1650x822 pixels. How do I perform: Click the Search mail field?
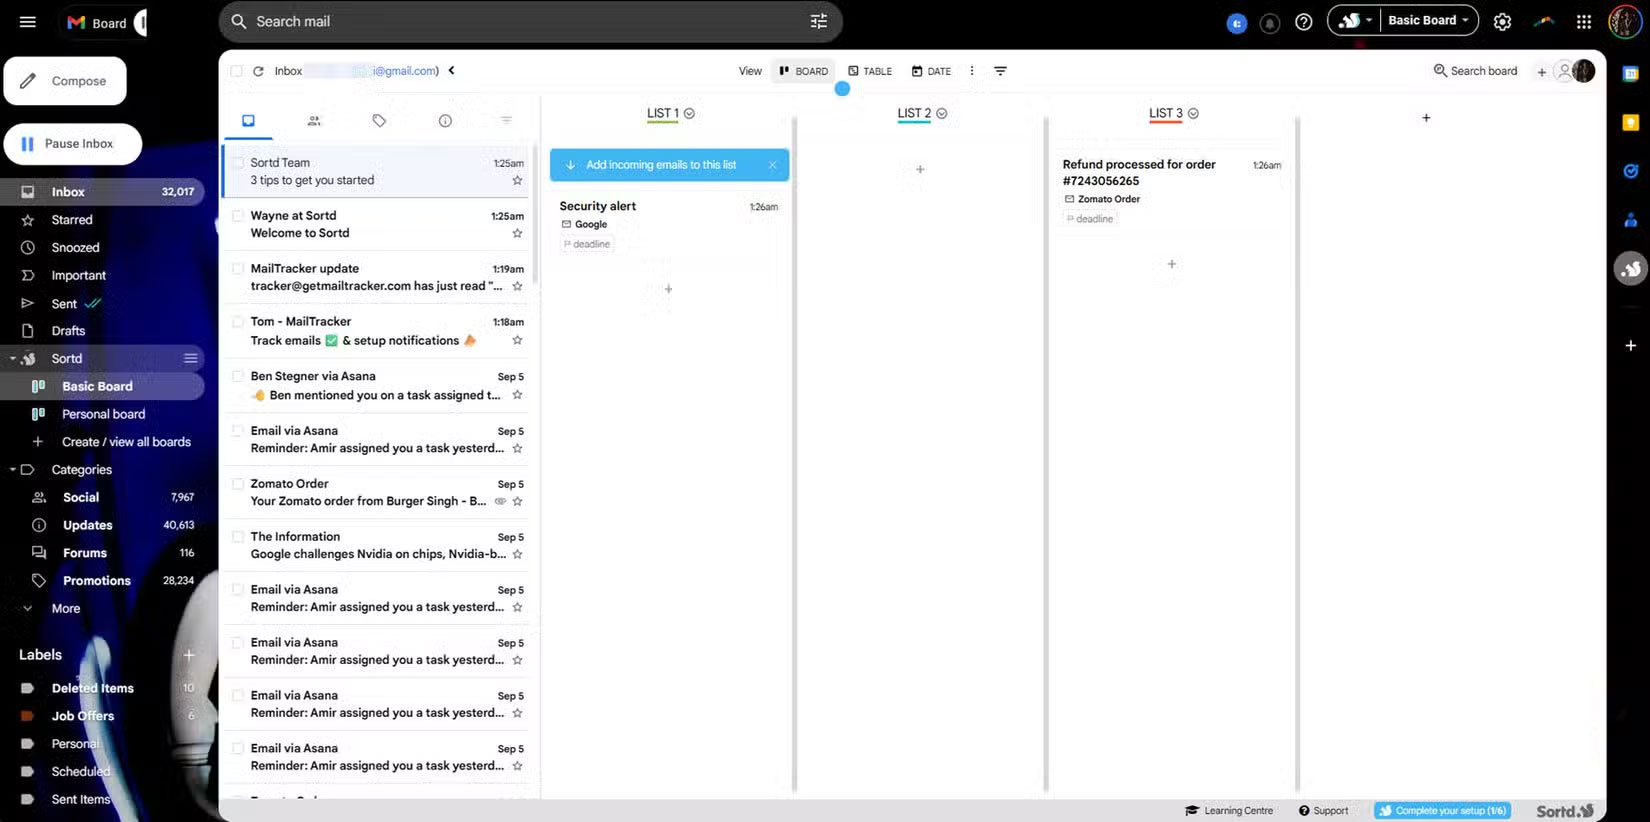520,21
